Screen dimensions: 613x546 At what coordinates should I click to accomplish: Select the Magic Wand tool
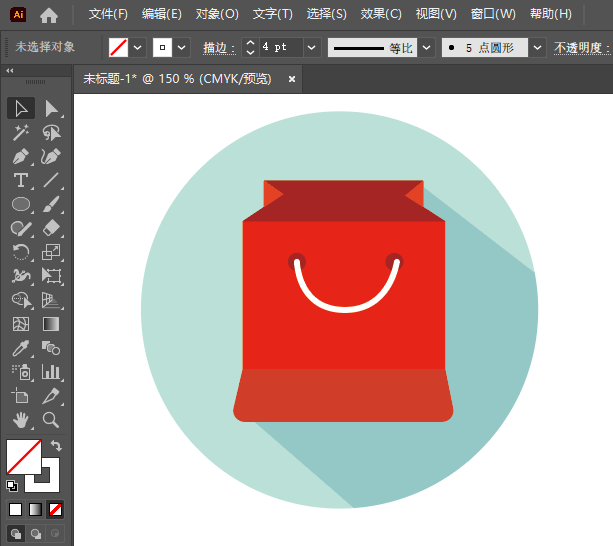tap(21, 132)
